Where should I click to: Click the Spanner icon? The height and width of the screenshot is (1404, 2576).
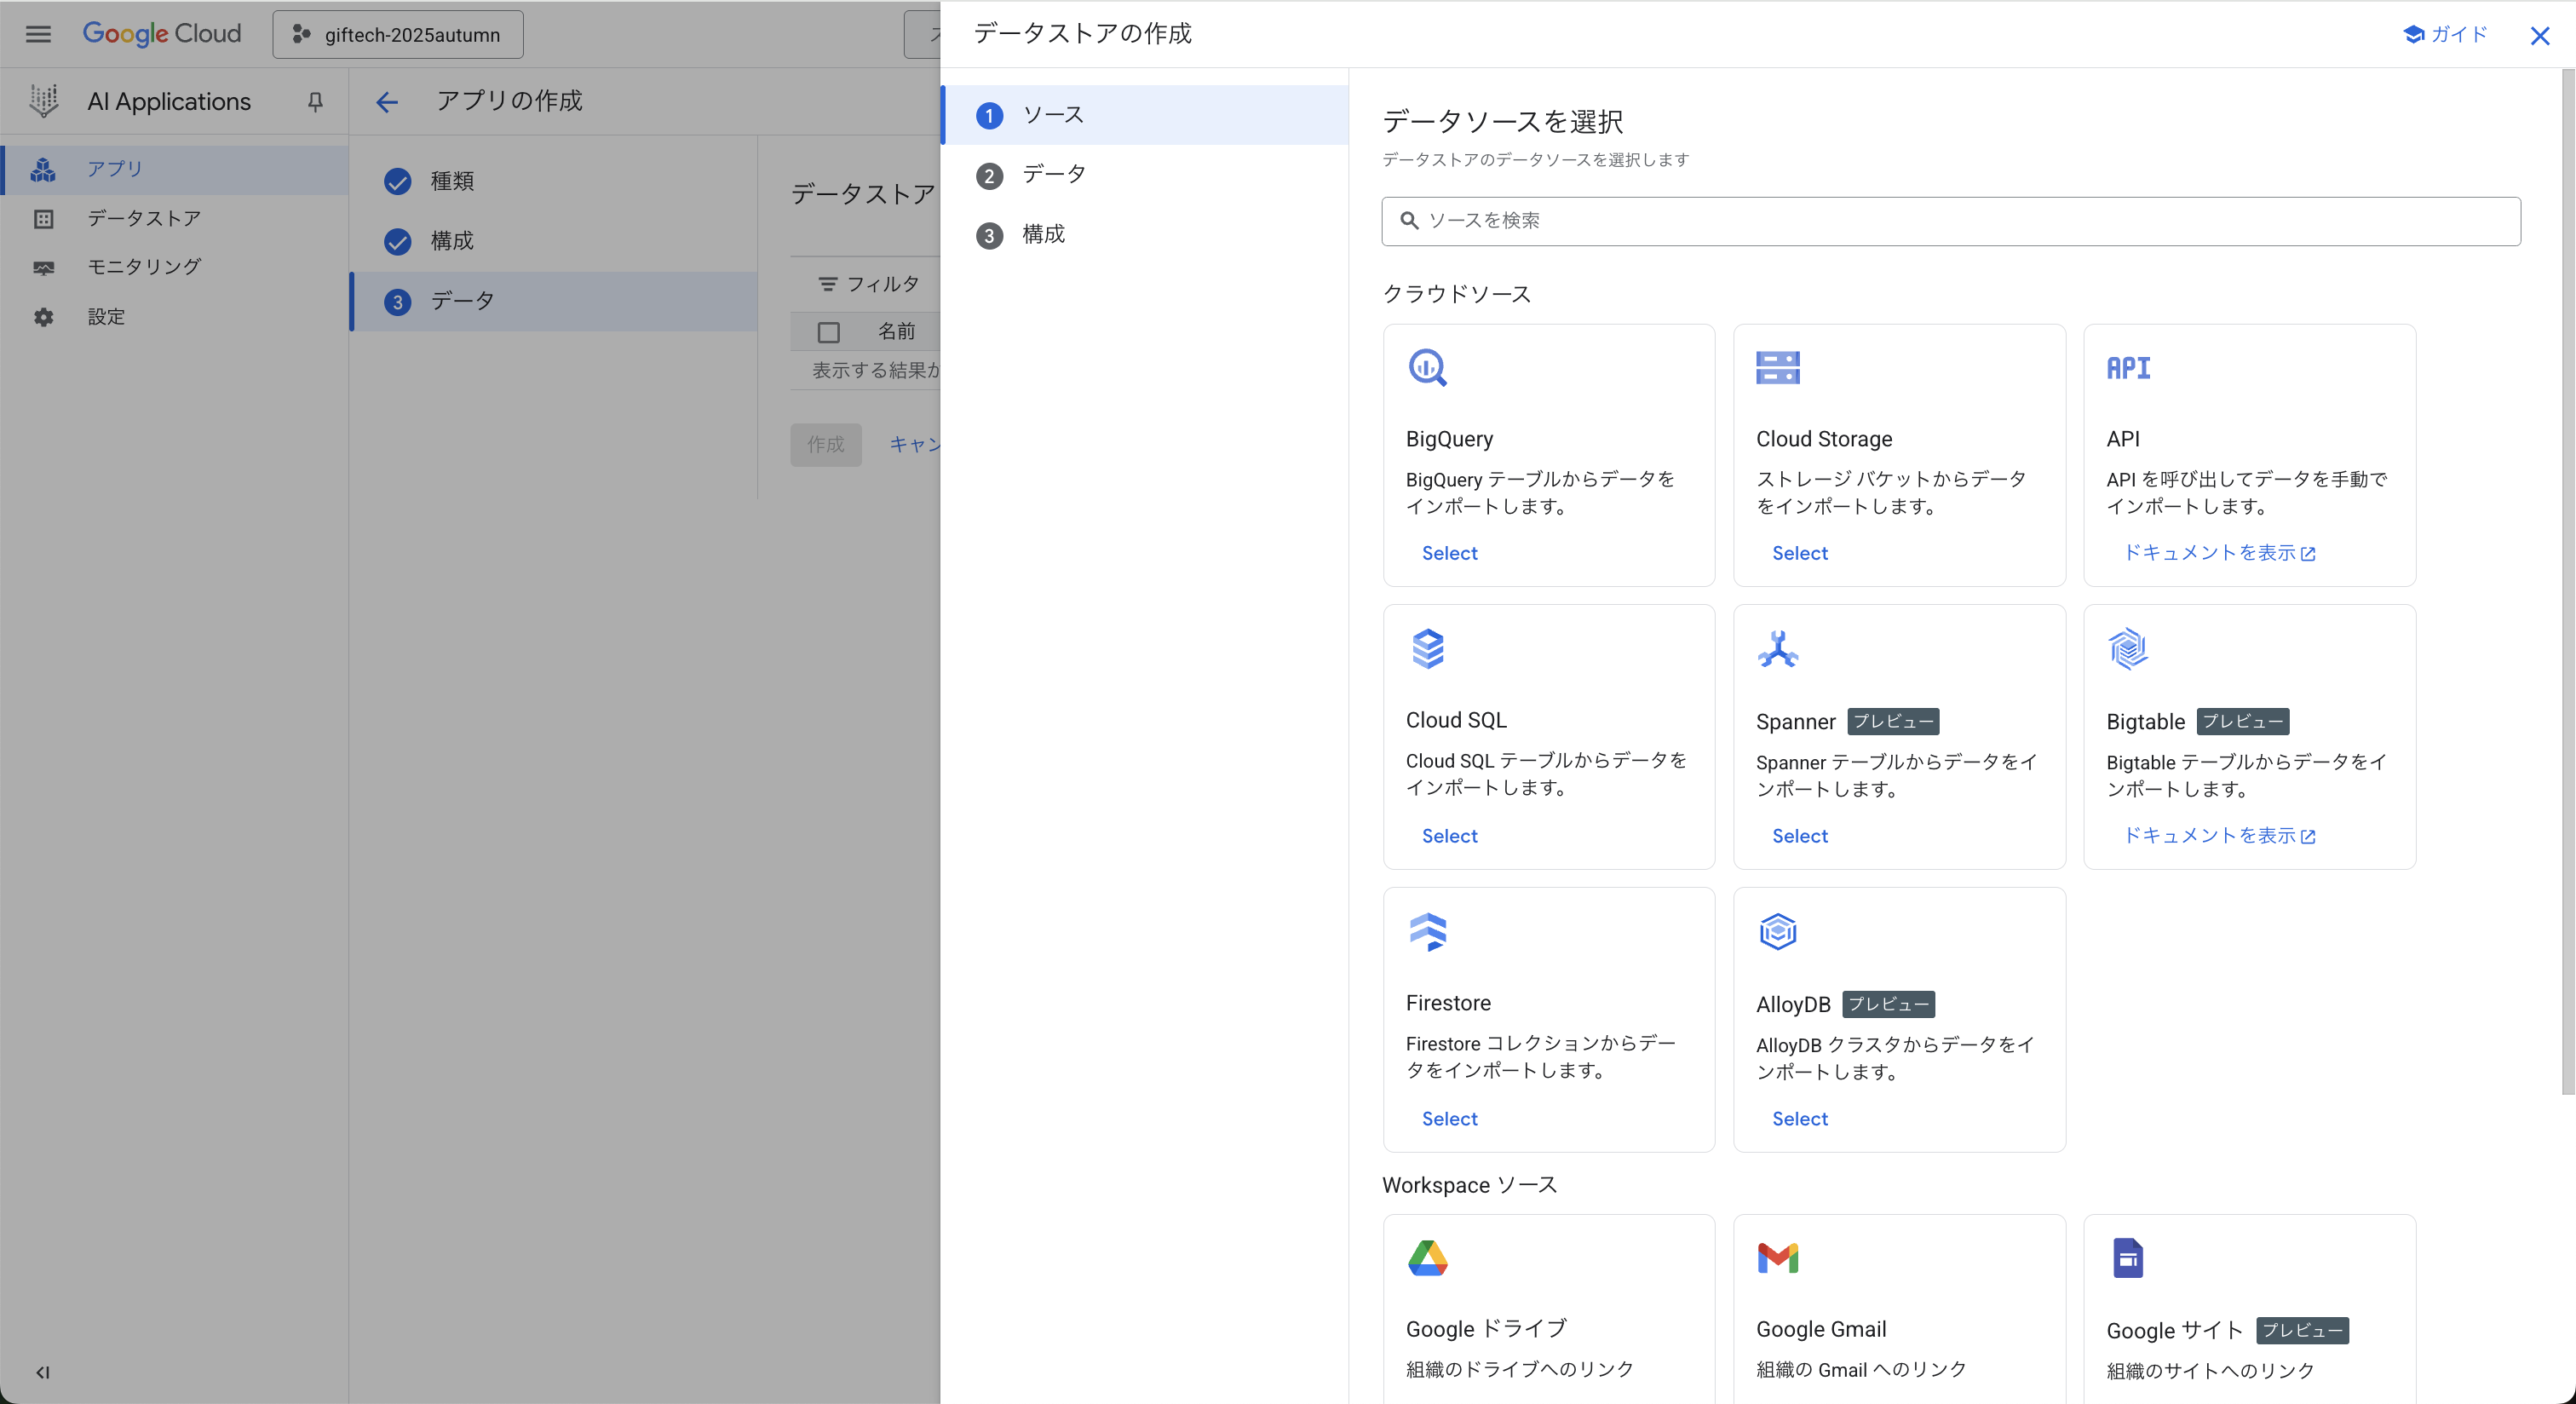(1779, 648)
